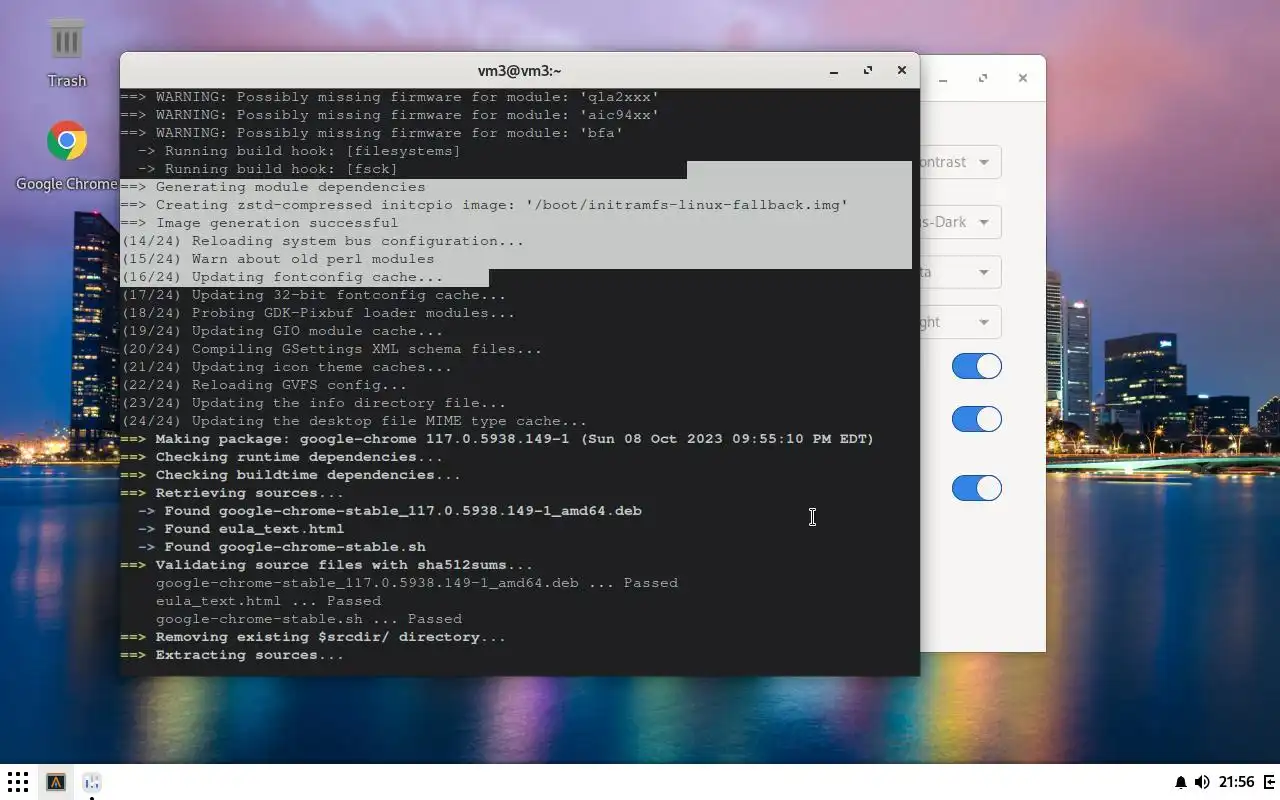Click the 'Checking runtime dependencies...' line
The height and width of the screenshot is (800, 1280).
click(282, 457)
